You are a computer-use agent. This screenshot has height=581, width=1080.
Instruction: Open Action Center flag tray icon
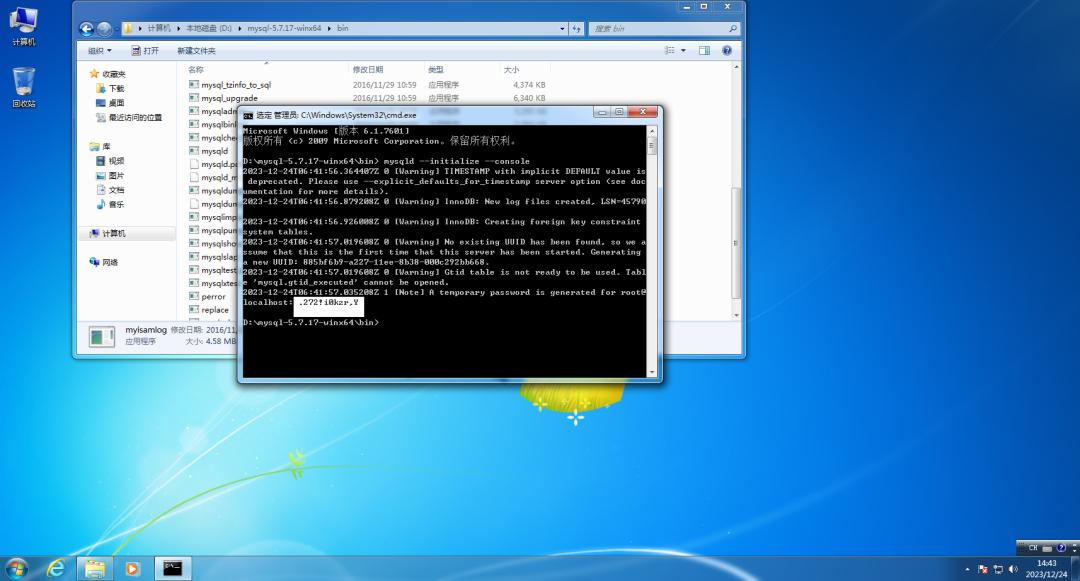983,569
